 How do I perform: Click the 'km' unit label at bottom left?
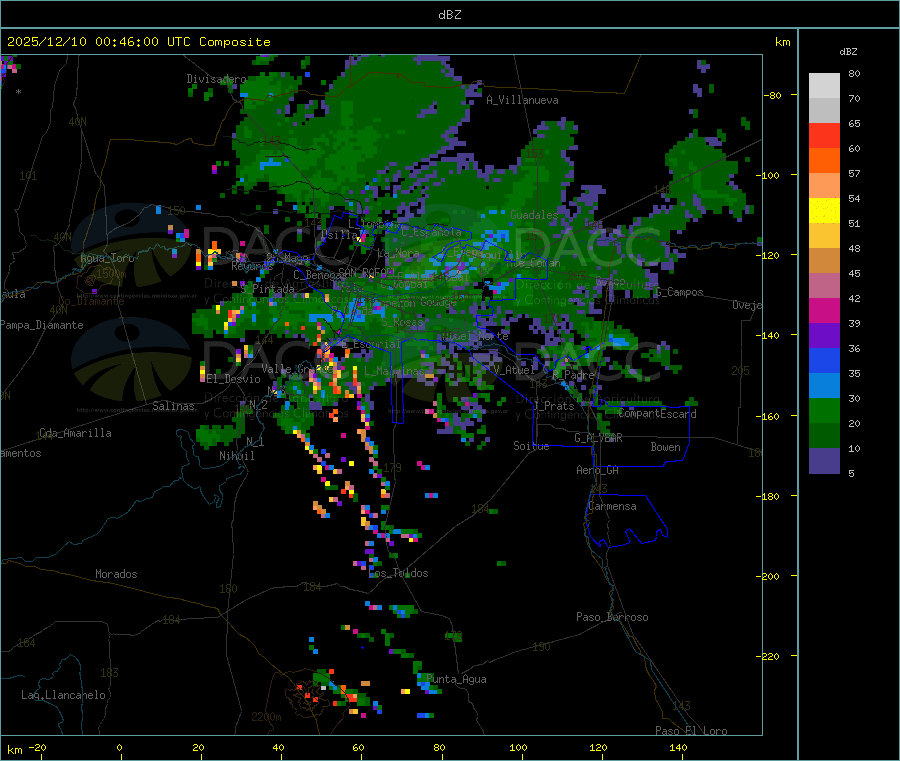pos(14,750)
